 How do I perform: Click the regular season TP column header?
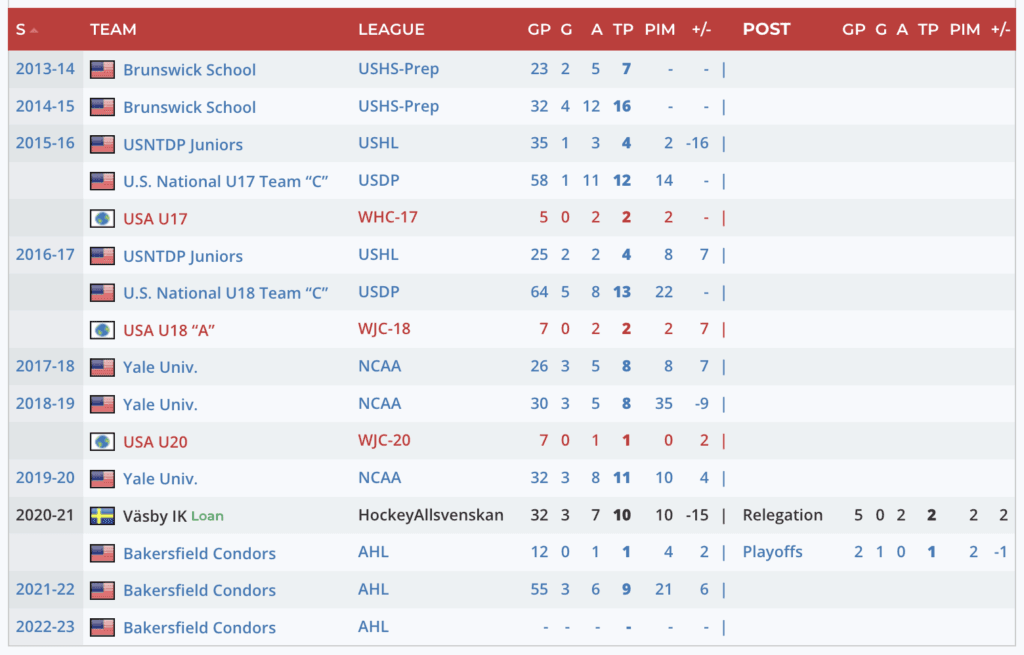pos(624,30)
